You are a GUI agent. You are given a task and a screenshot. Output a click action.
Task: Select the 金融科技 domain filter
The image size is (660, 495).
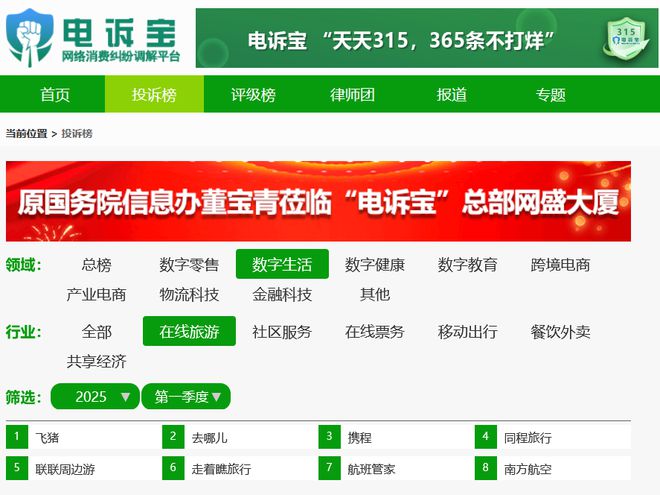click(282, 294)
